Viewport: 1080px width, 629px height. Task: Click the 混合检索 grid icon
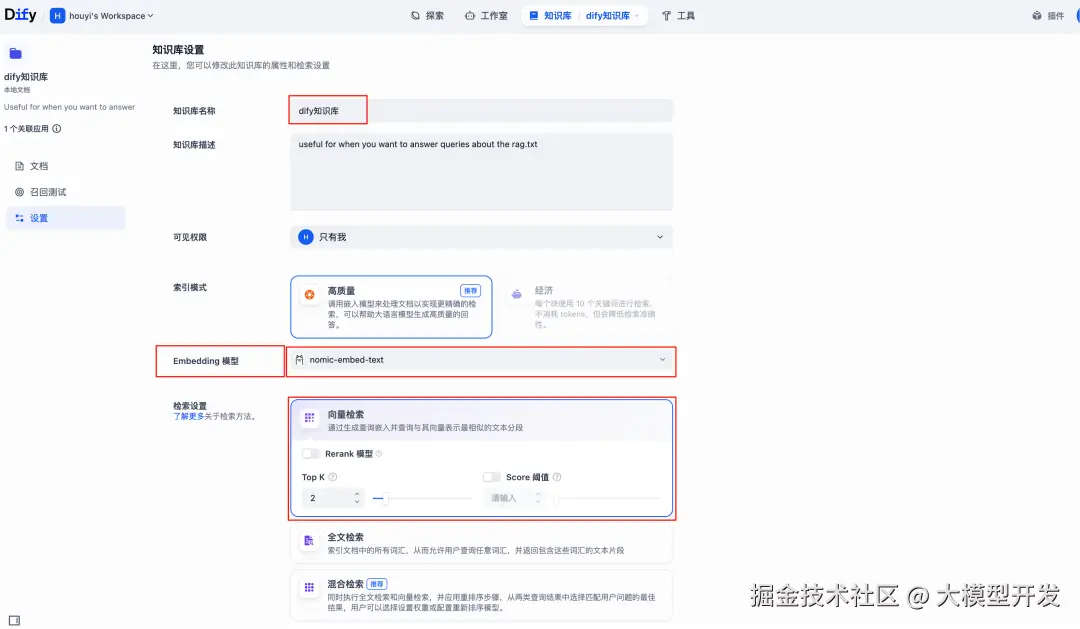[x=309, y=588]
